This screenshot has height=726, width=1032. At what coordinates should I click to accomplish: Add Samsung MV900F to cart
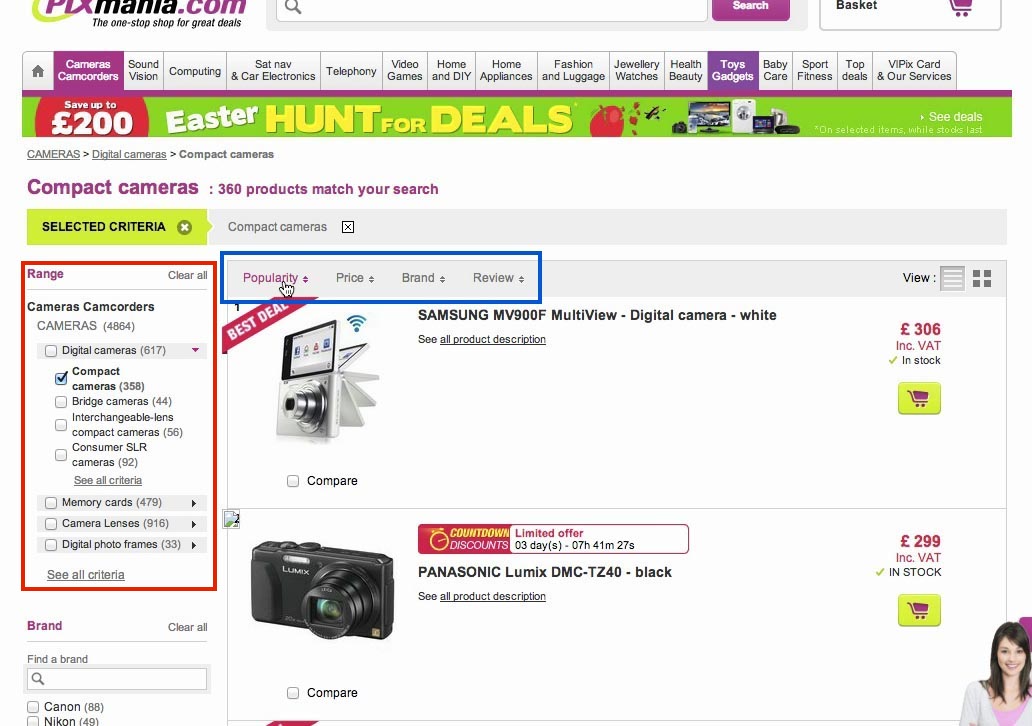(919, 398)
